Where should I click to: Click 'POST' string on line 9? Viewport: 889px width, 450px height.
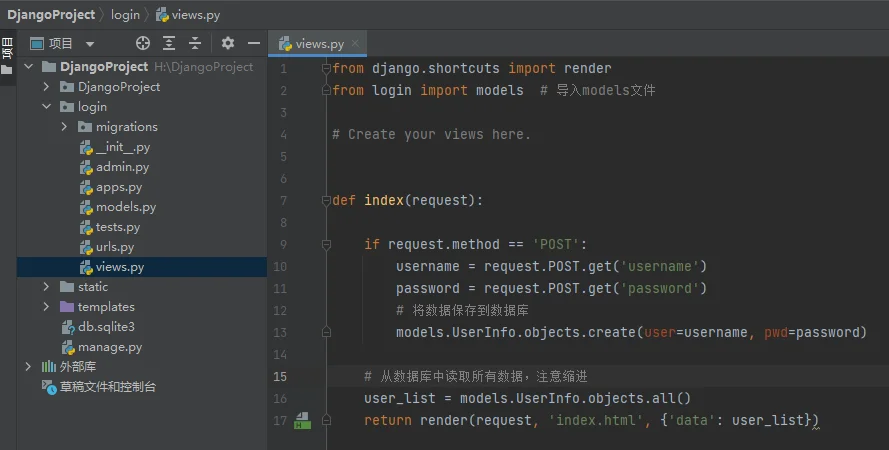point(556,244)
